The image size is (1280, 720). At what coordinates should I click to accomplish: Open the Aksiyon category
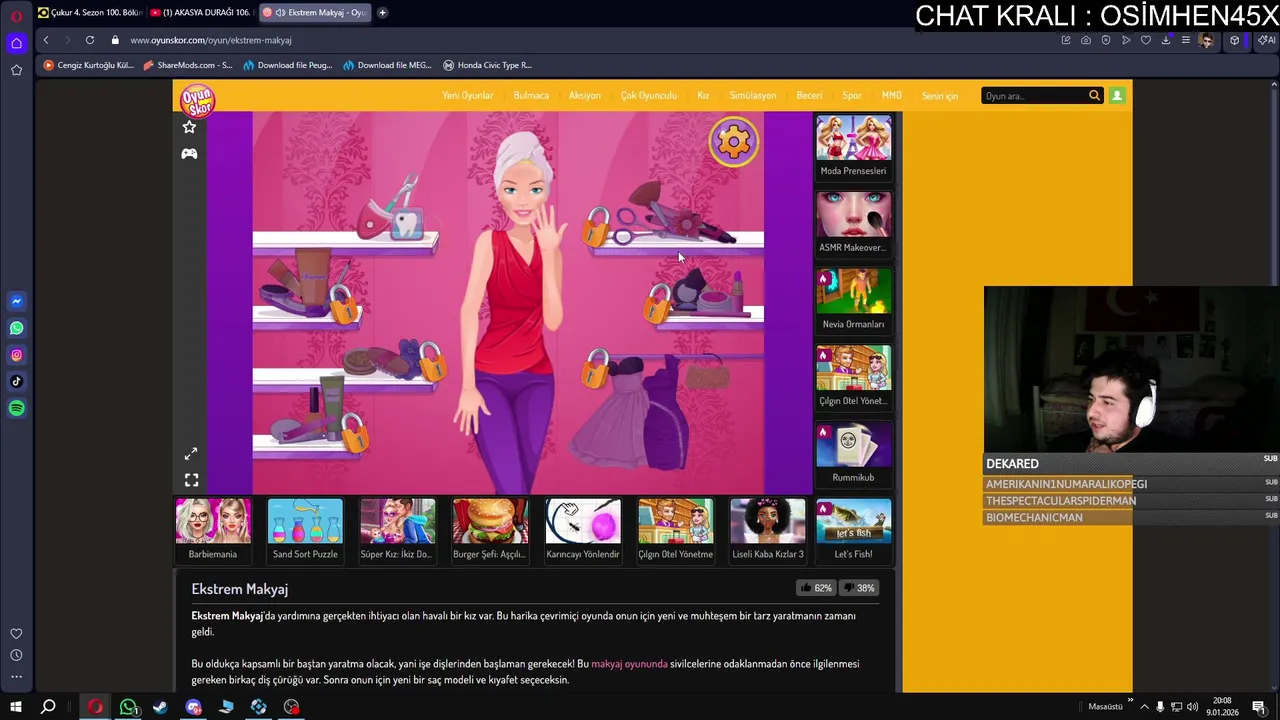(x=585, y=96)
